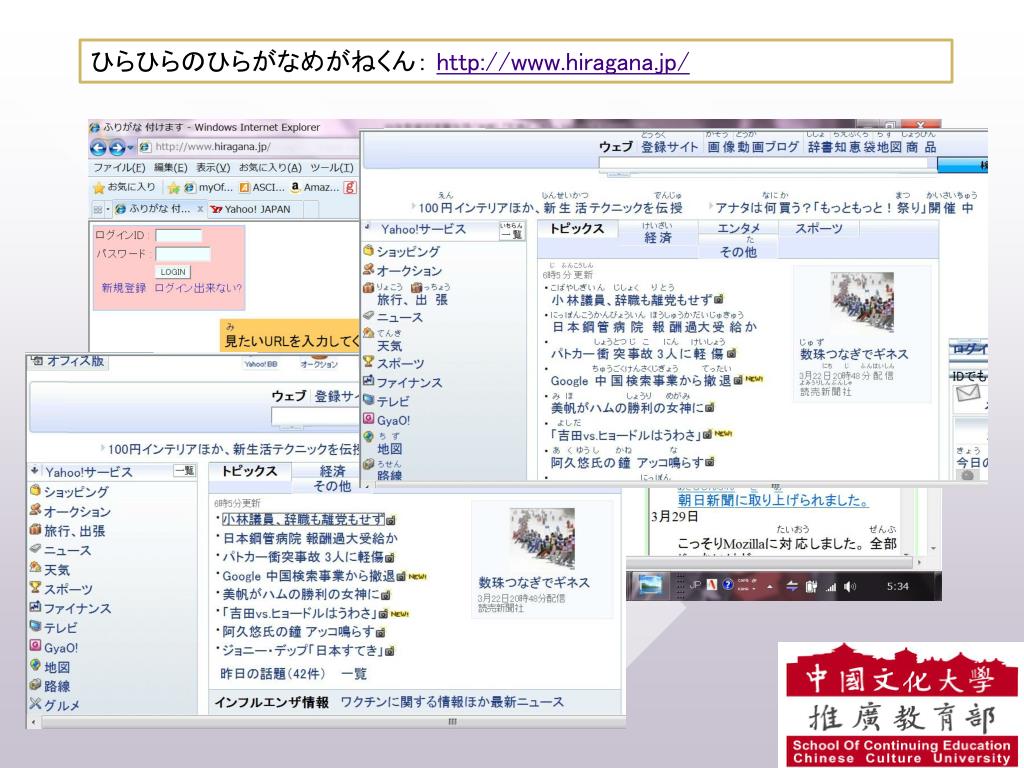Open the Quick Tabs grid icon in IE
1024x768 pixels.
(x=99, y=210)
